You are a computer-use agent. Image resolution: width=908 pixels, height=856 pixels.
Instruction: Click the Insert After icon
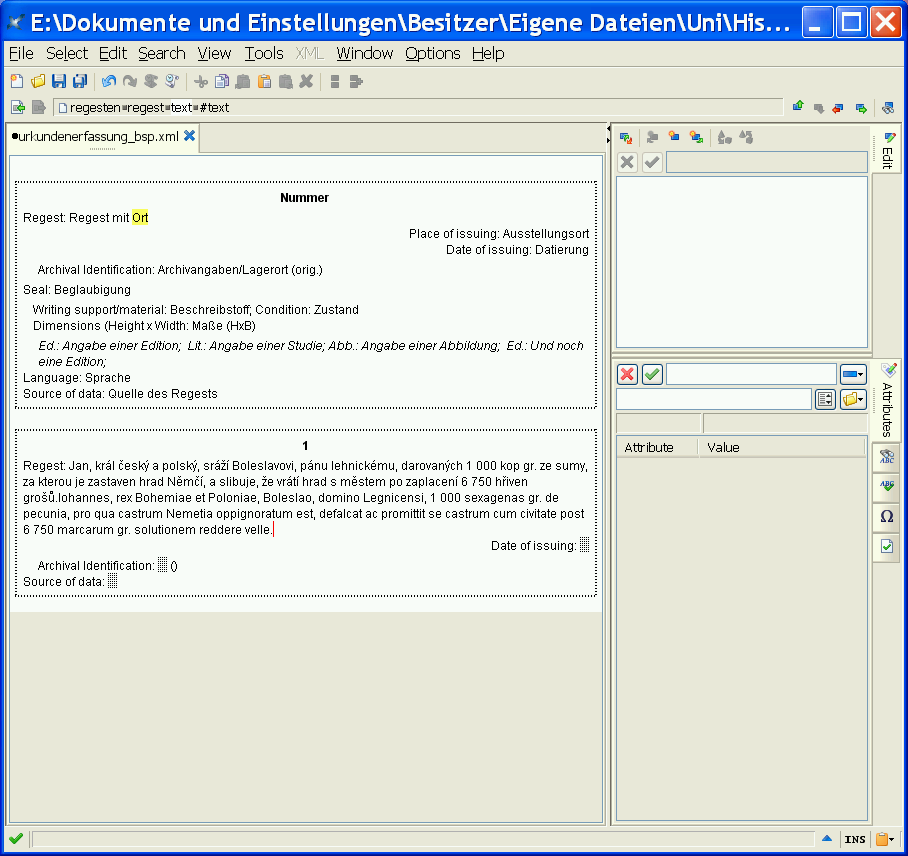click(x=696, y=137)
